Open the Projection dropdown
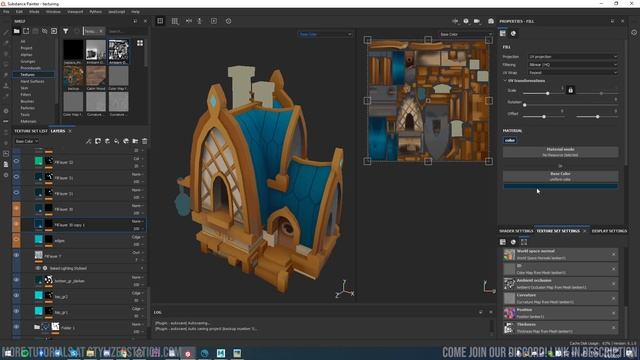 click(573, 57)
